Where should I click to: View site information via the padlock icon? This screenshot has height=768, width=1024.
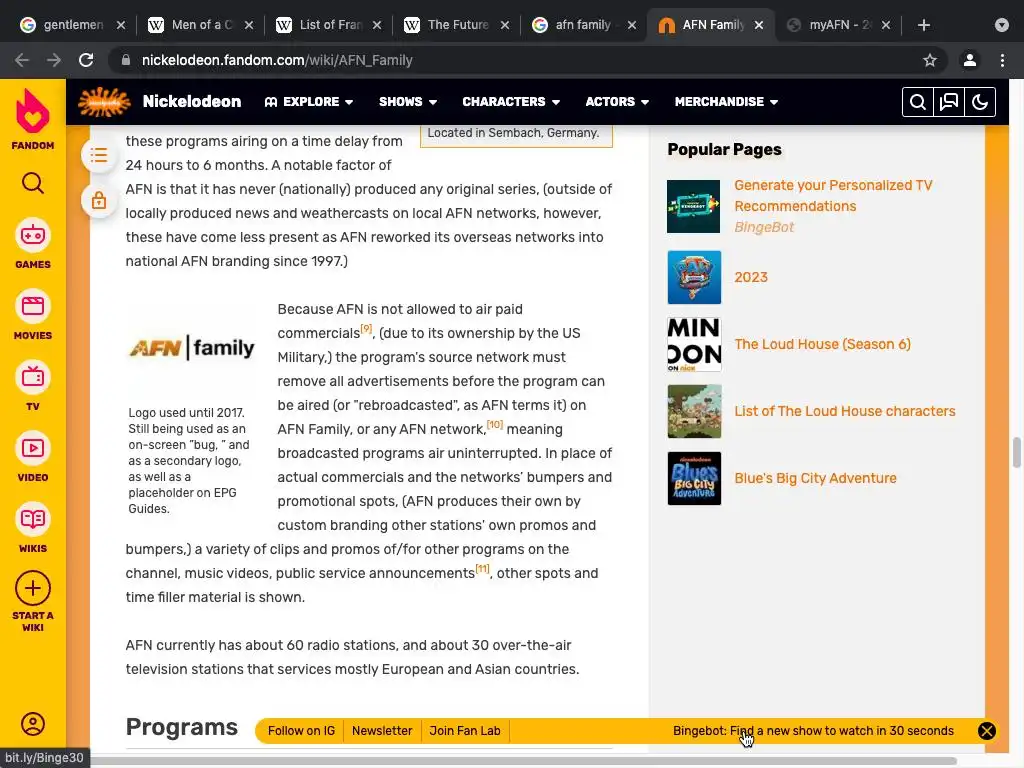(x=126, y=60)
